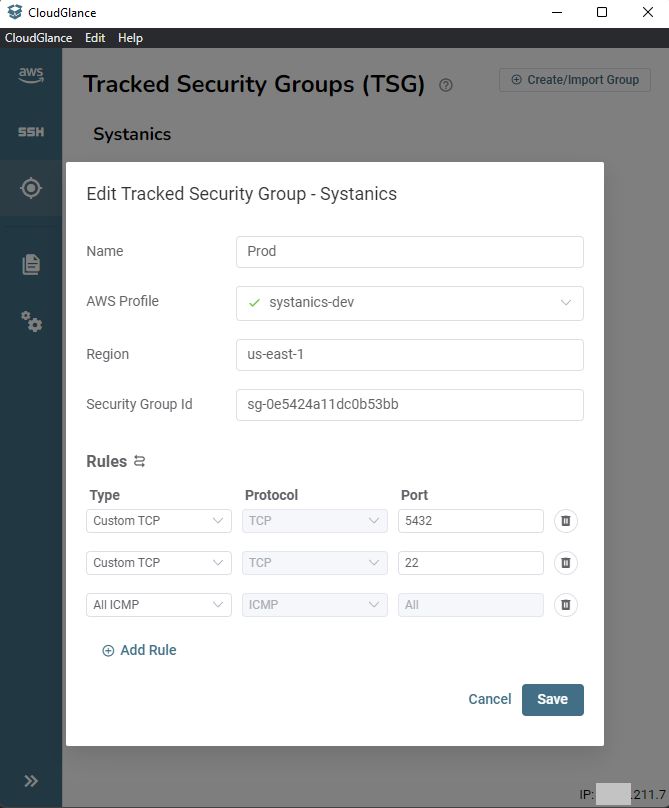
Task: Open the CloudGlance menu
Action: click(x=39, y=38)
